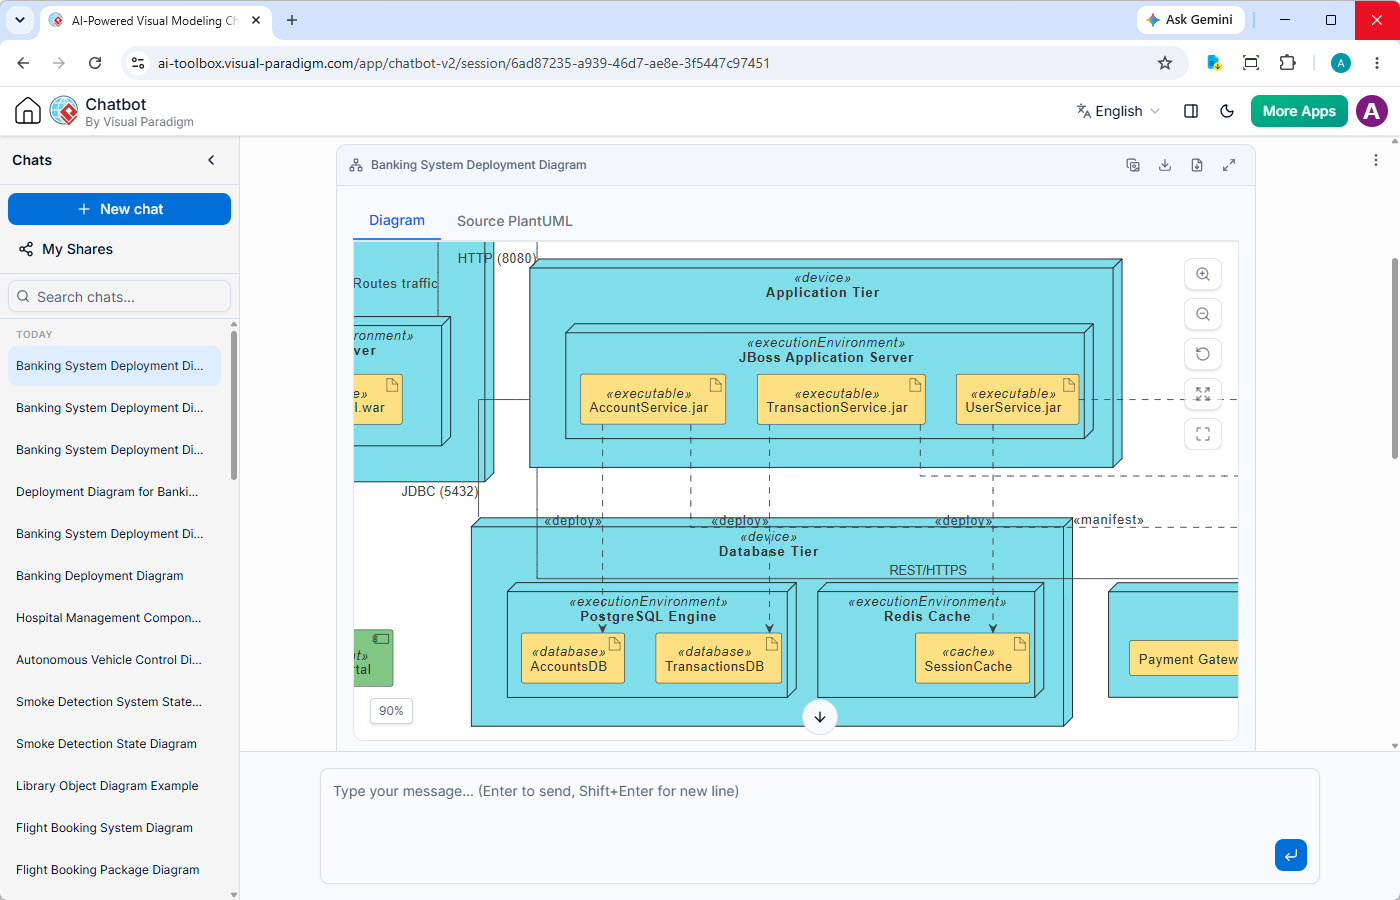Open Smoke Detection State Diagram chat

[114, 744]
